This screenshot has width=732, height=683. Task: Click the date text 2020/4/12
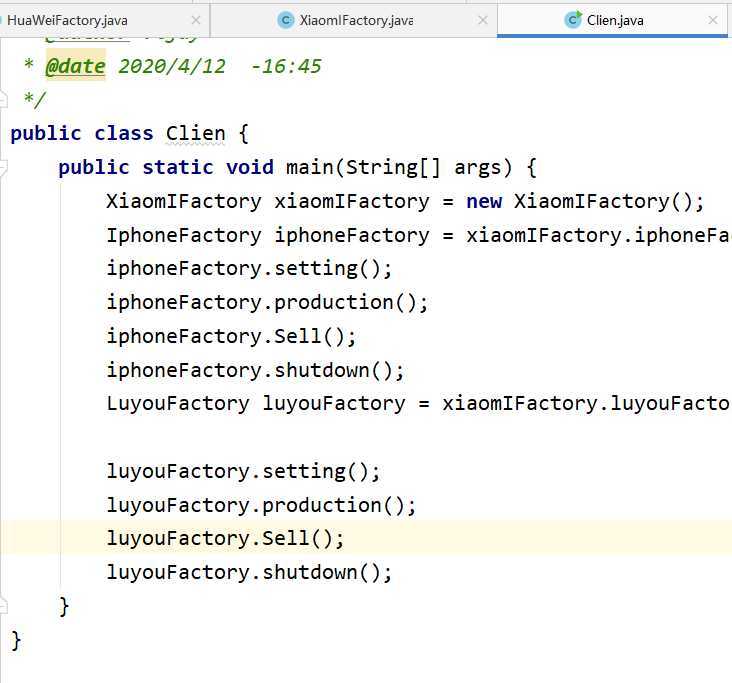point(172,66)
